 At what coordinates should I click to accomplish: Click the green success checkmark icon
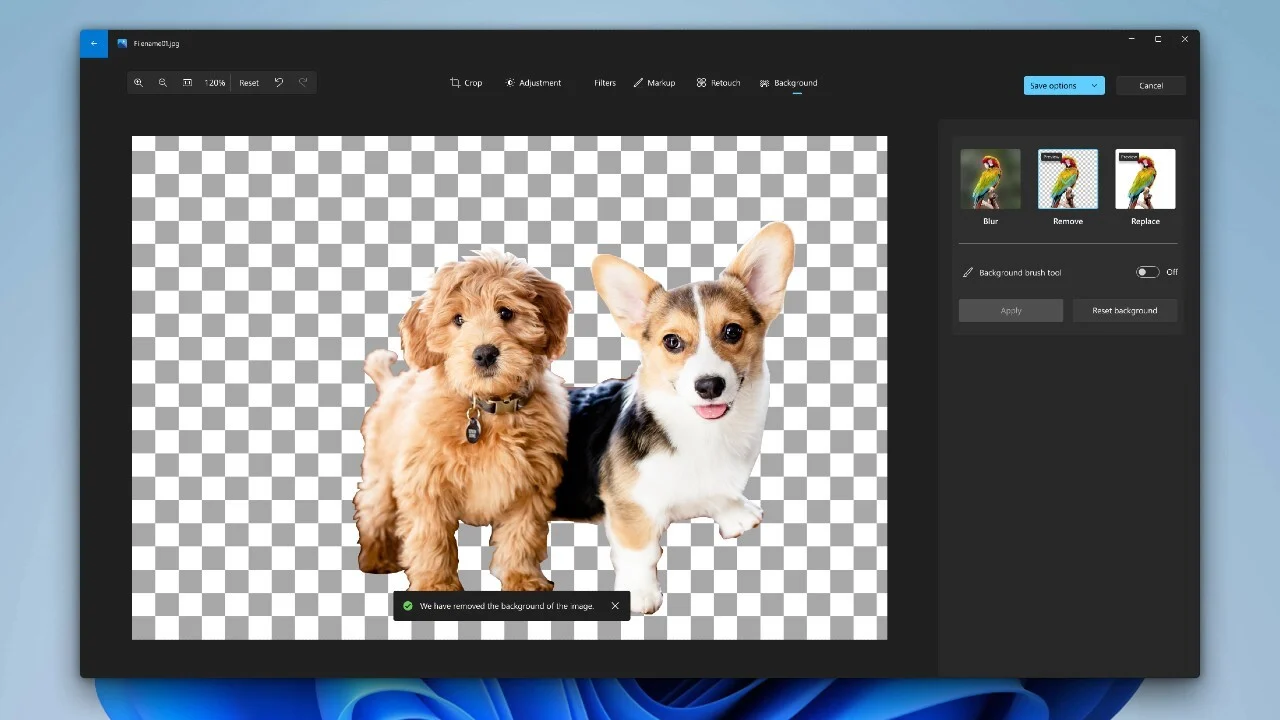407,606
